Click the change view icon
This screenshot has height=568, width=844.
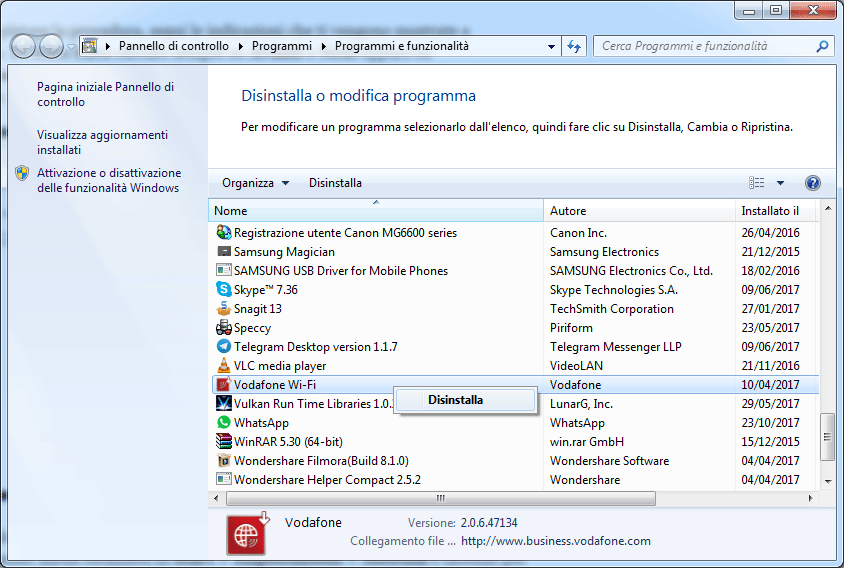click(x=756, y=183)
